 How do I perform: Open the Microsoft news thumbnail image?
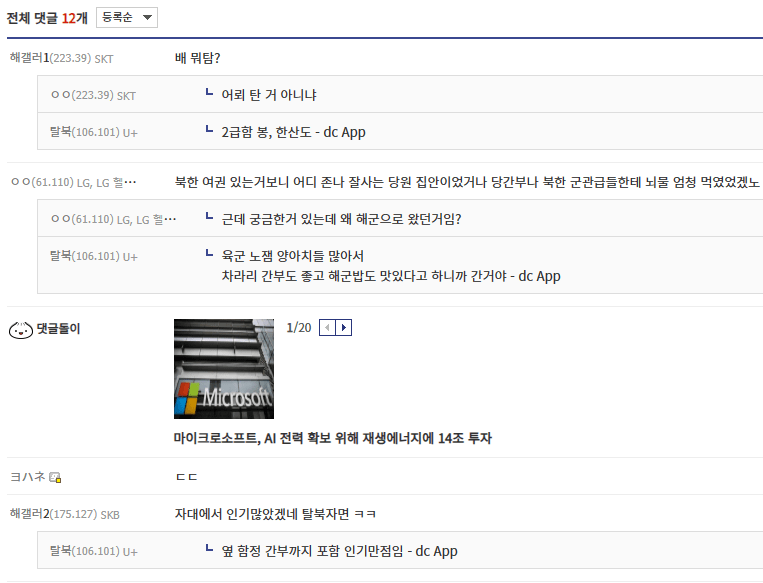(223, 368)
